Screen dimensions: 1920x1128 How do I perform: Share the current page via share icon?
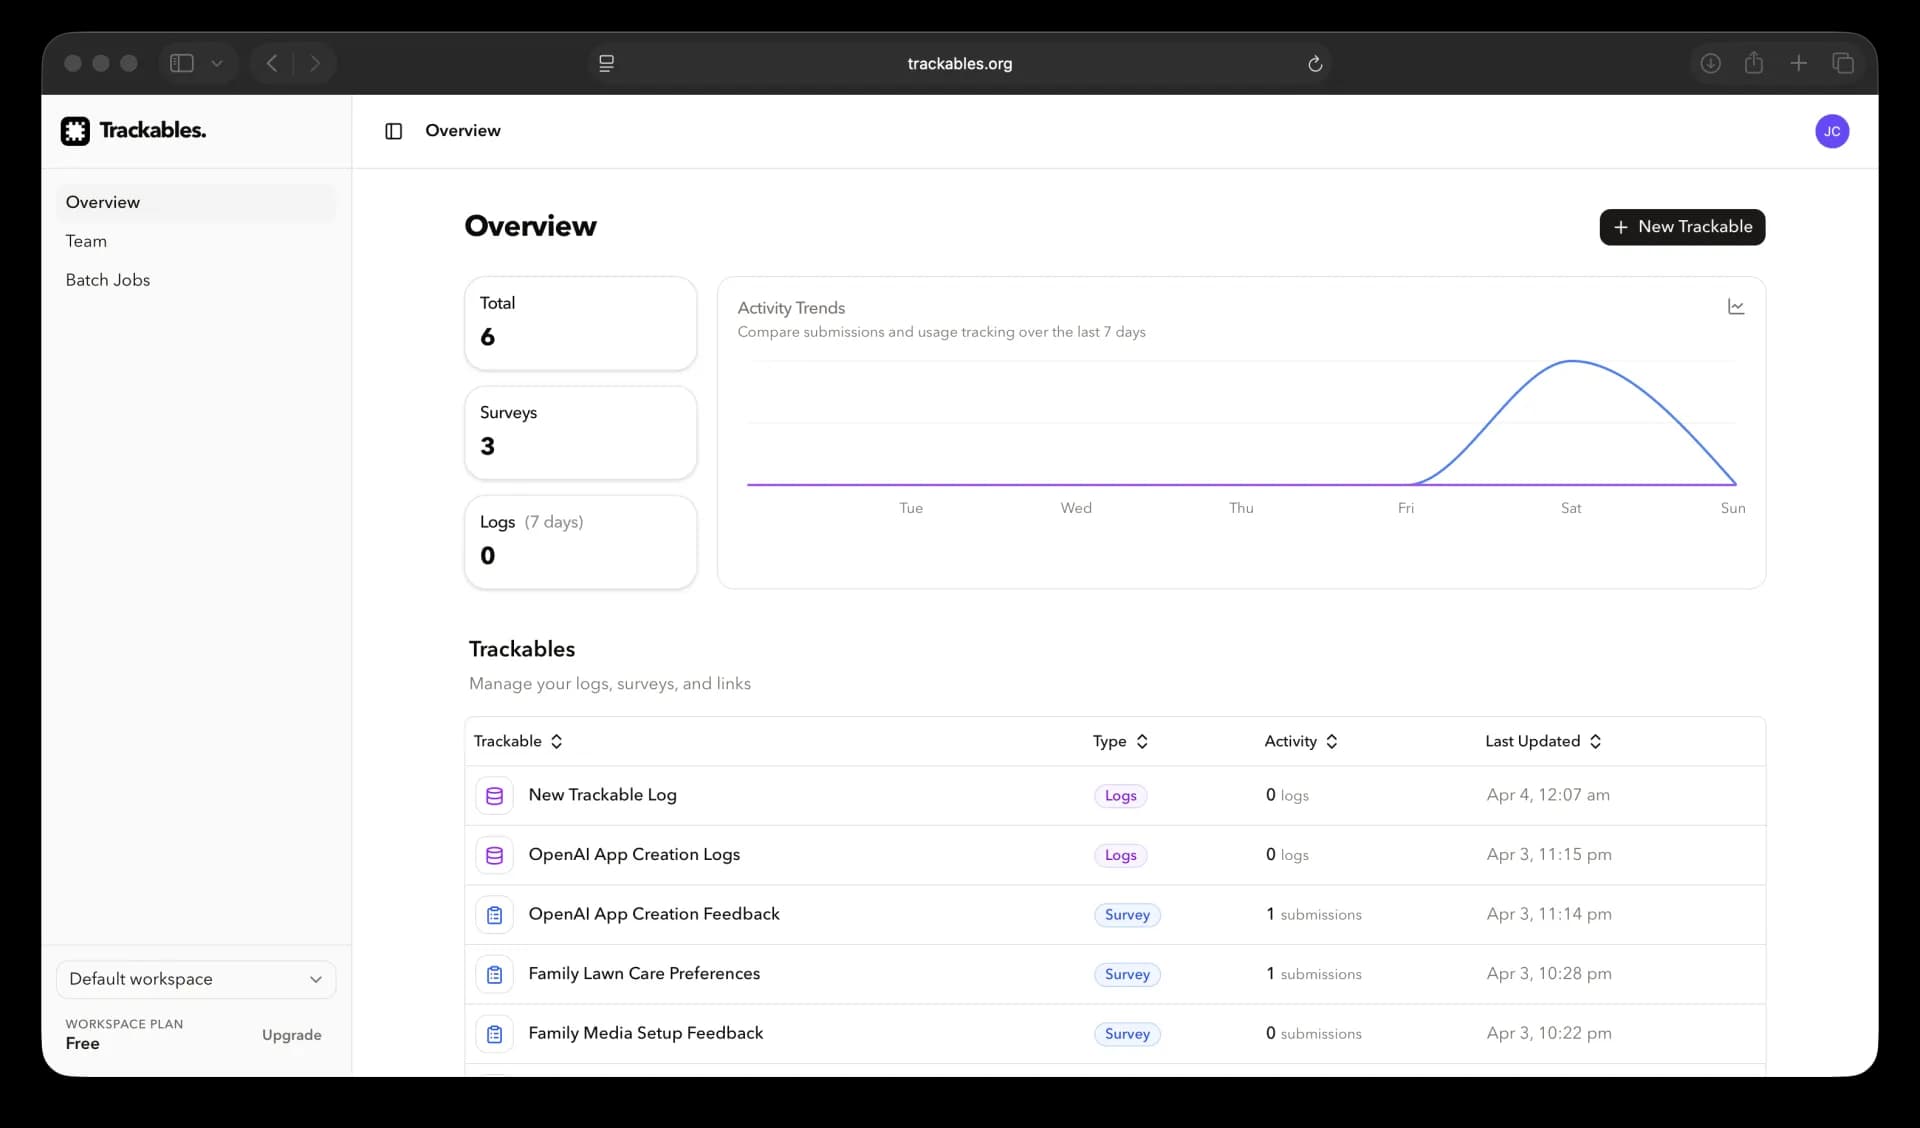point(1755,62)
